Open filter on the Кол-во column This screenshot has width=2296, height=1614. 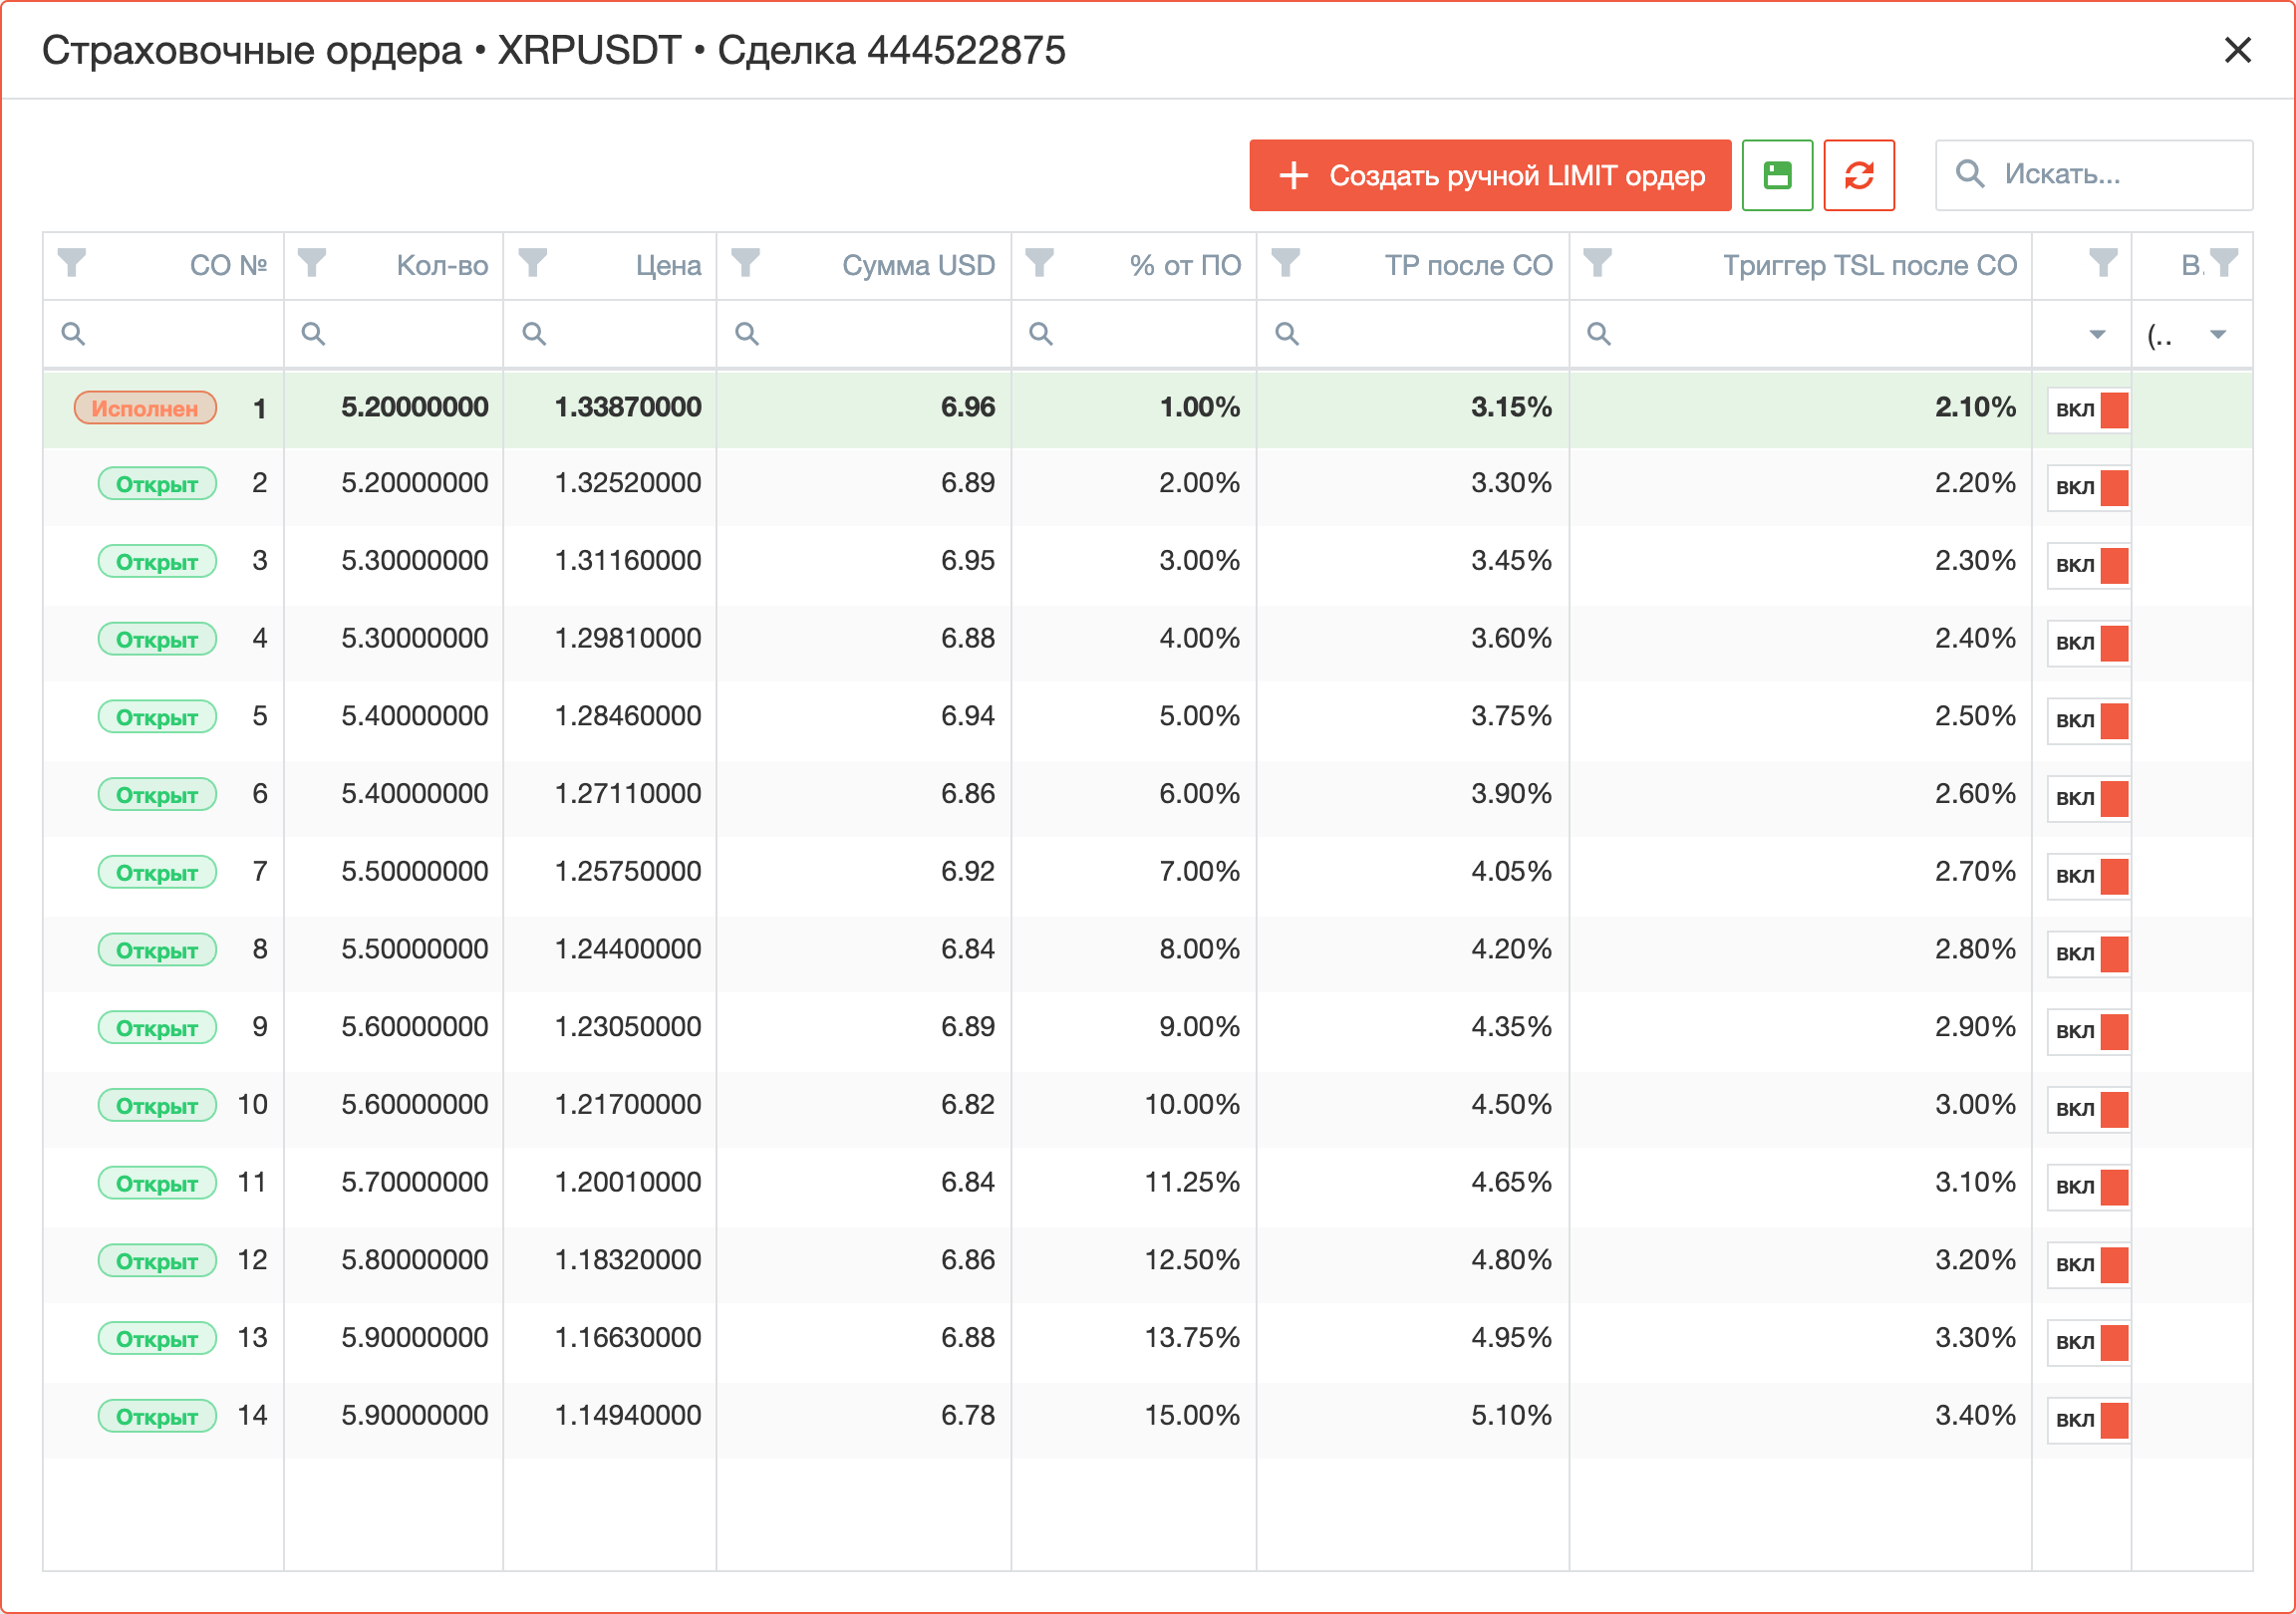tap(312, 263)
